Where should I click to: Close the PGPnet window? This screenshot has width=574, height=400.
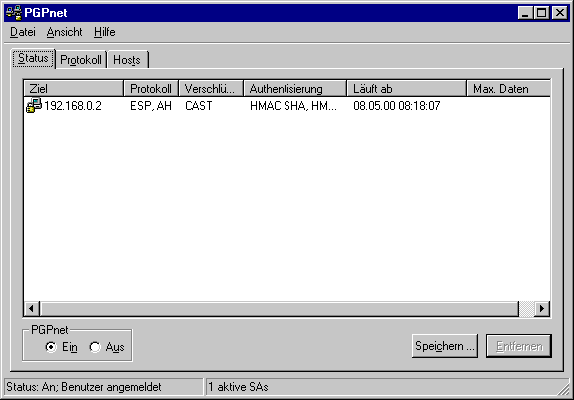pos(560,13)
